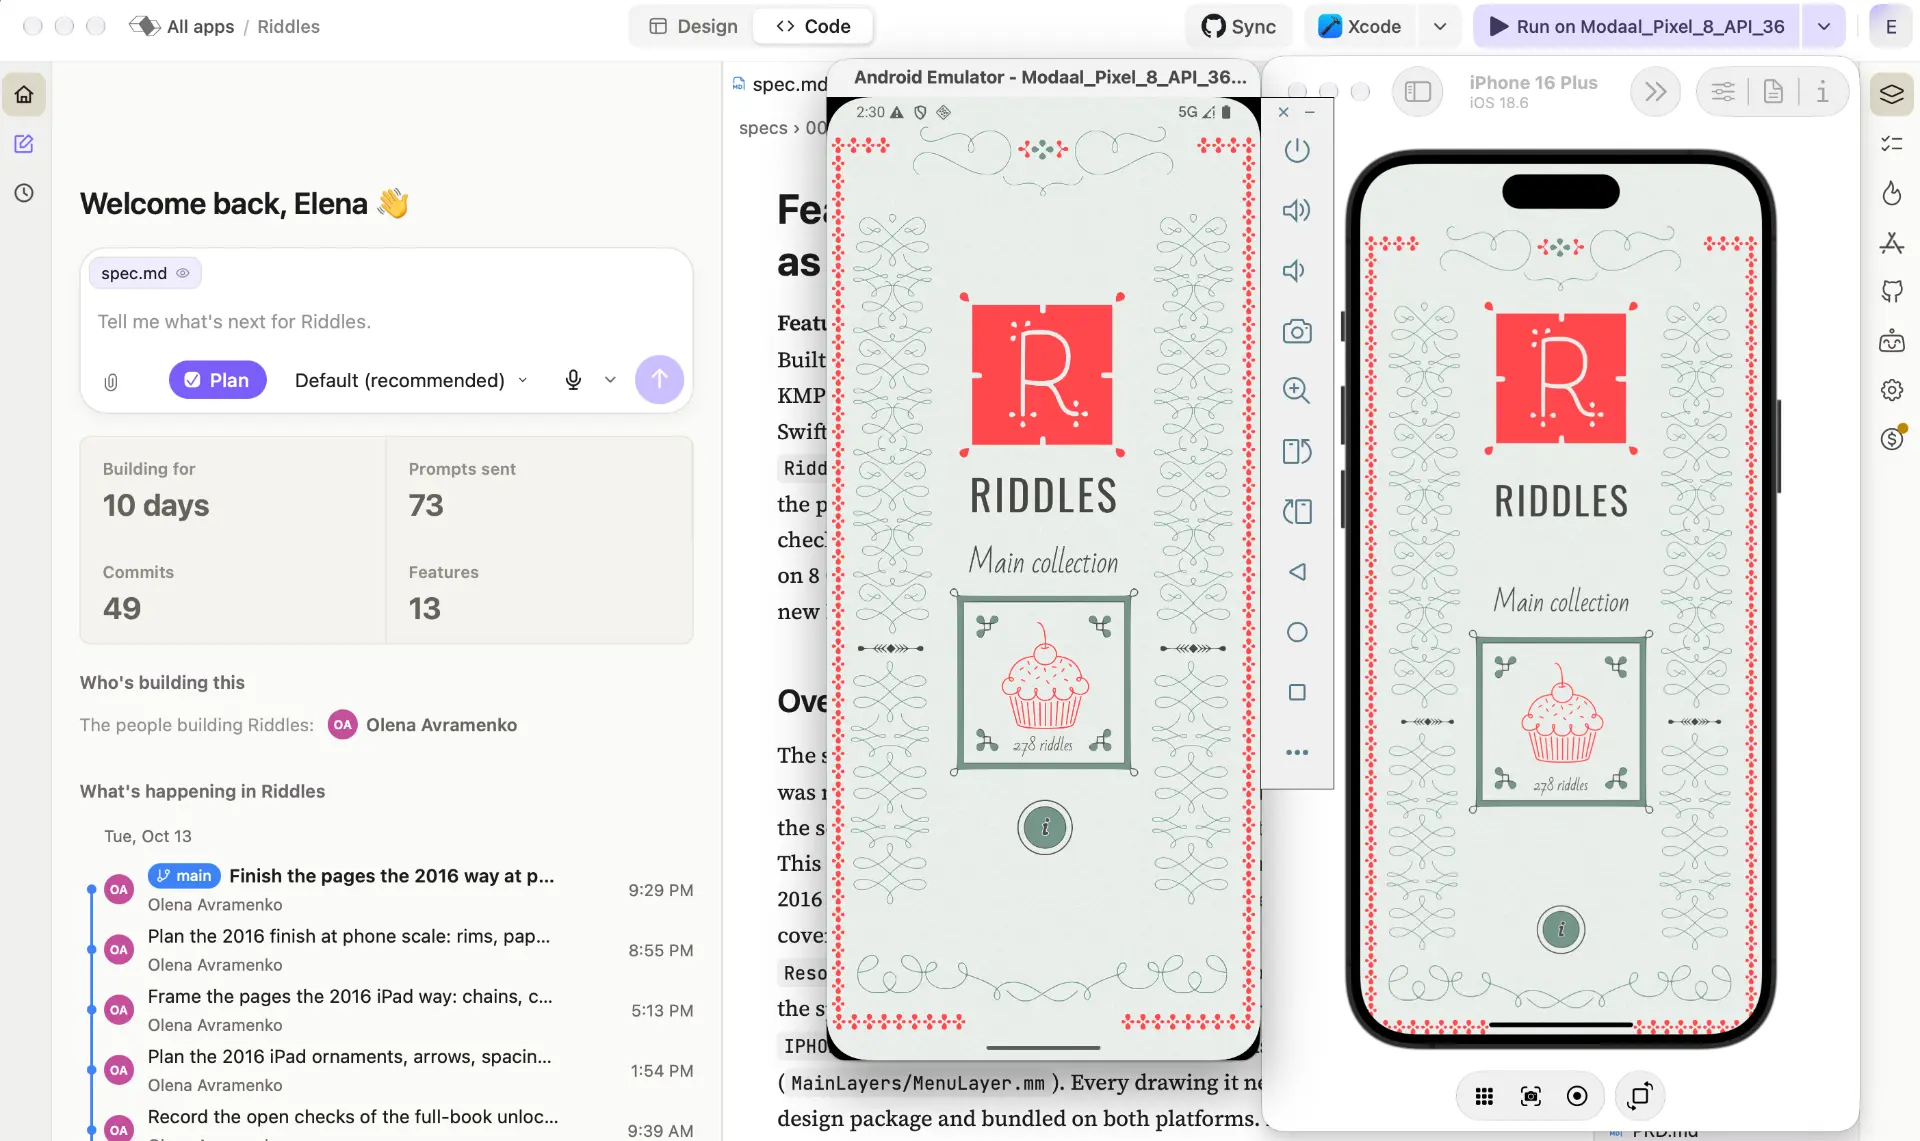The image size is (1920, 1141).
Task: Rotate the emulator left
Action: (x=1297, y=451)
